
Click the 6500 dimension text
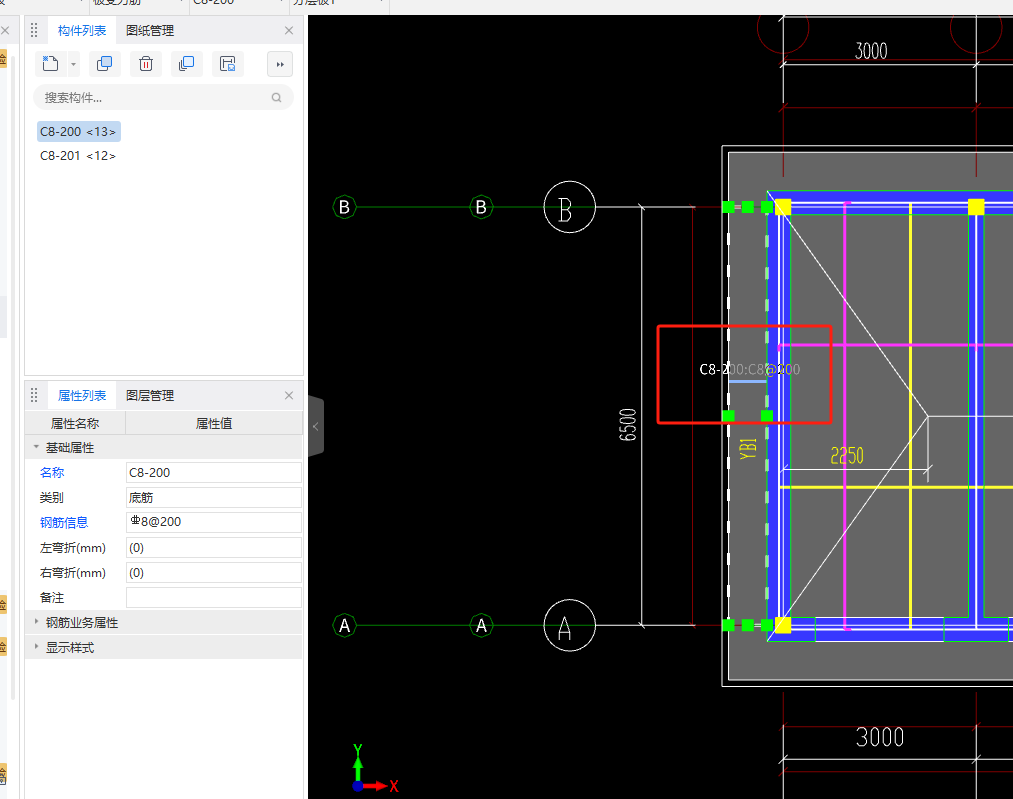coord(628,424)
